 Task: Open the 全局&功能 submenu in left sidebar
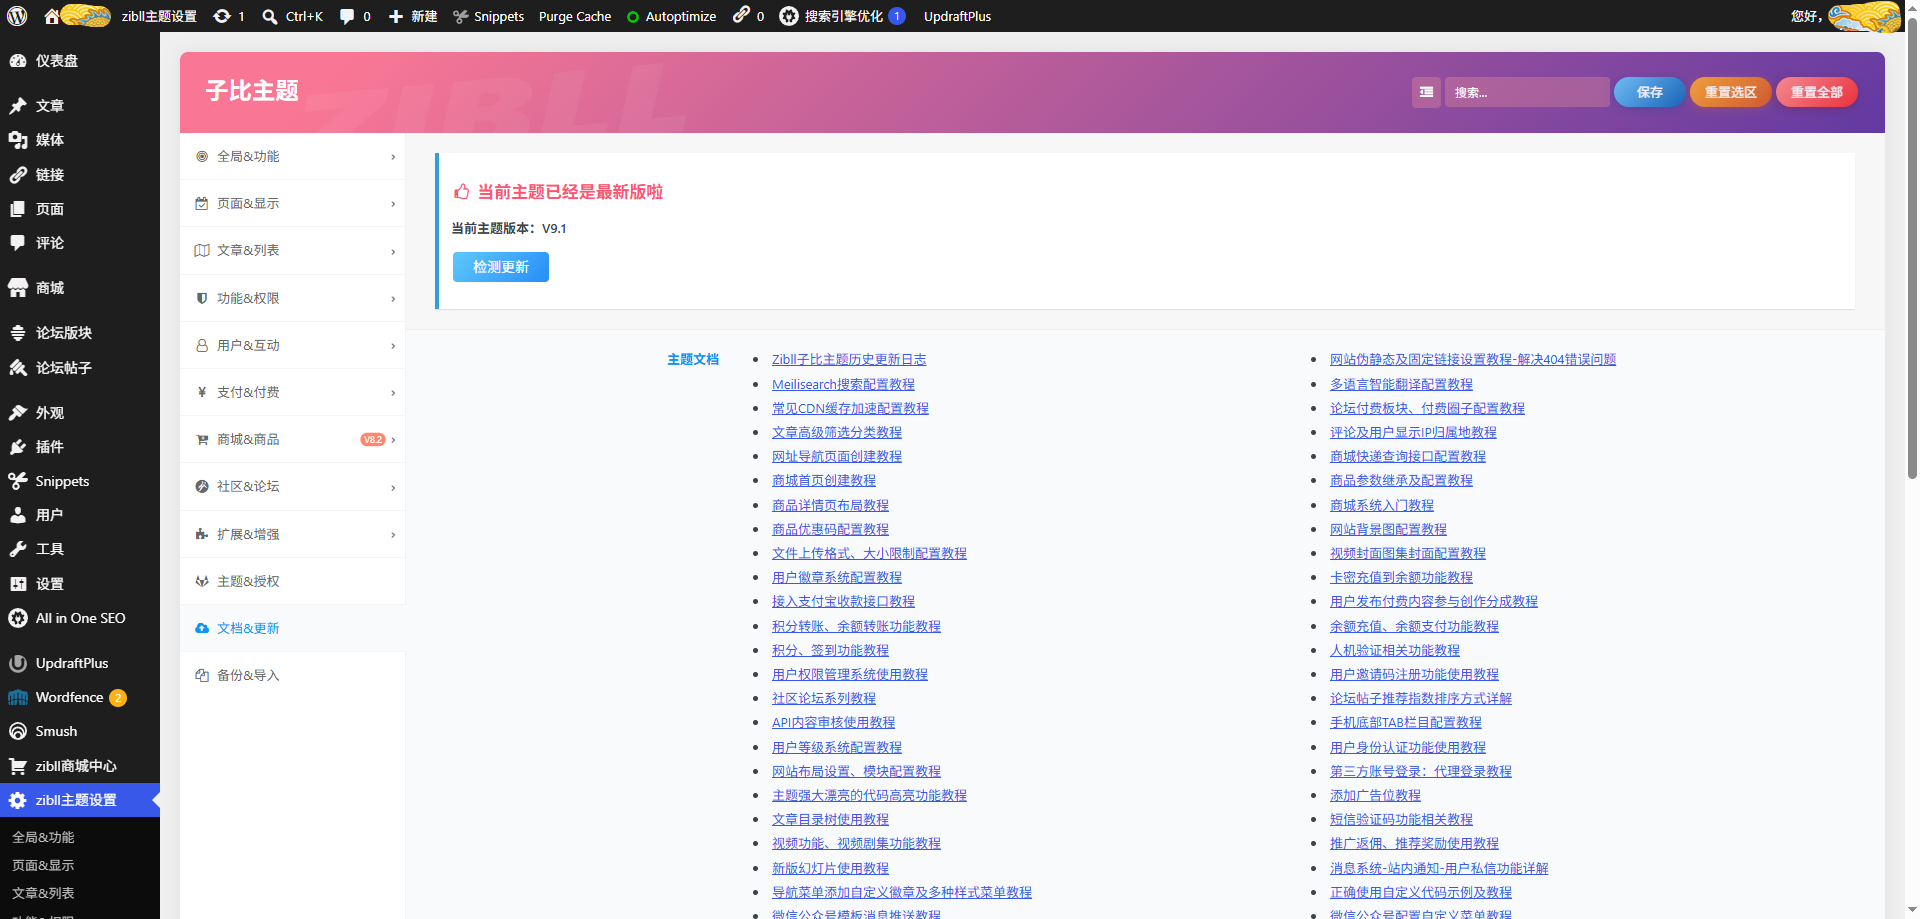pos(43,837)
